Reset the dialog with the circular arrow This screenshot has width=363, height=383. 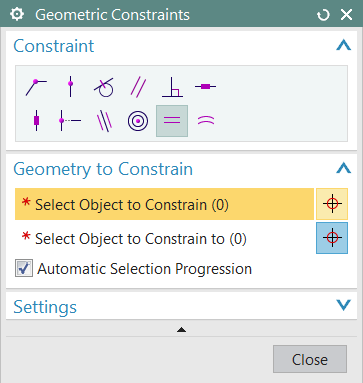tap(323, 15)
